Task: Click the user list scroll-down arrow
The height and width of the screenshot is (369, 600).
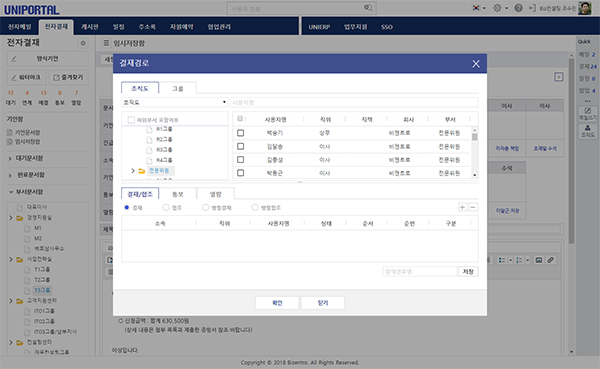Action: click(474, 175)
